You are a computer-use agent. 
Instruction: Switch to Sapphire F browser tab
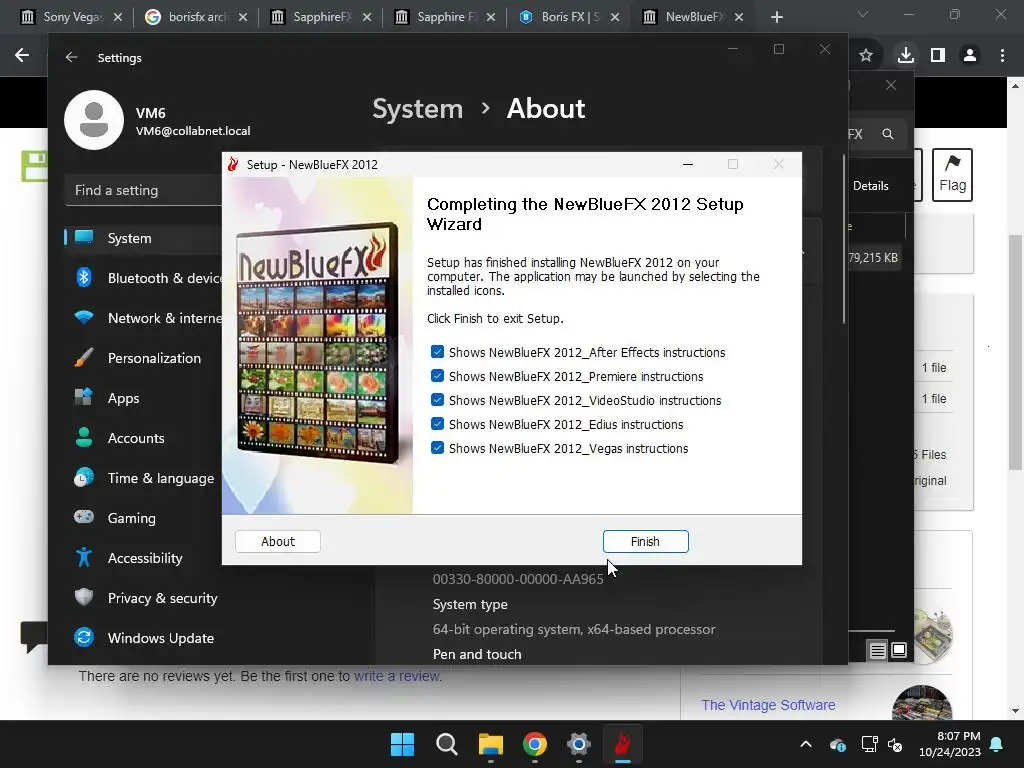[445, 17]
